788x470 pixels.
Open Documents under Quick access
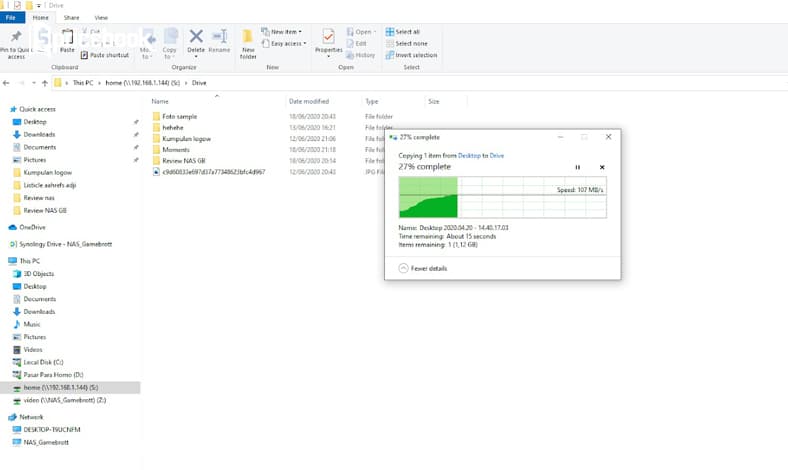tap(40, 147)
